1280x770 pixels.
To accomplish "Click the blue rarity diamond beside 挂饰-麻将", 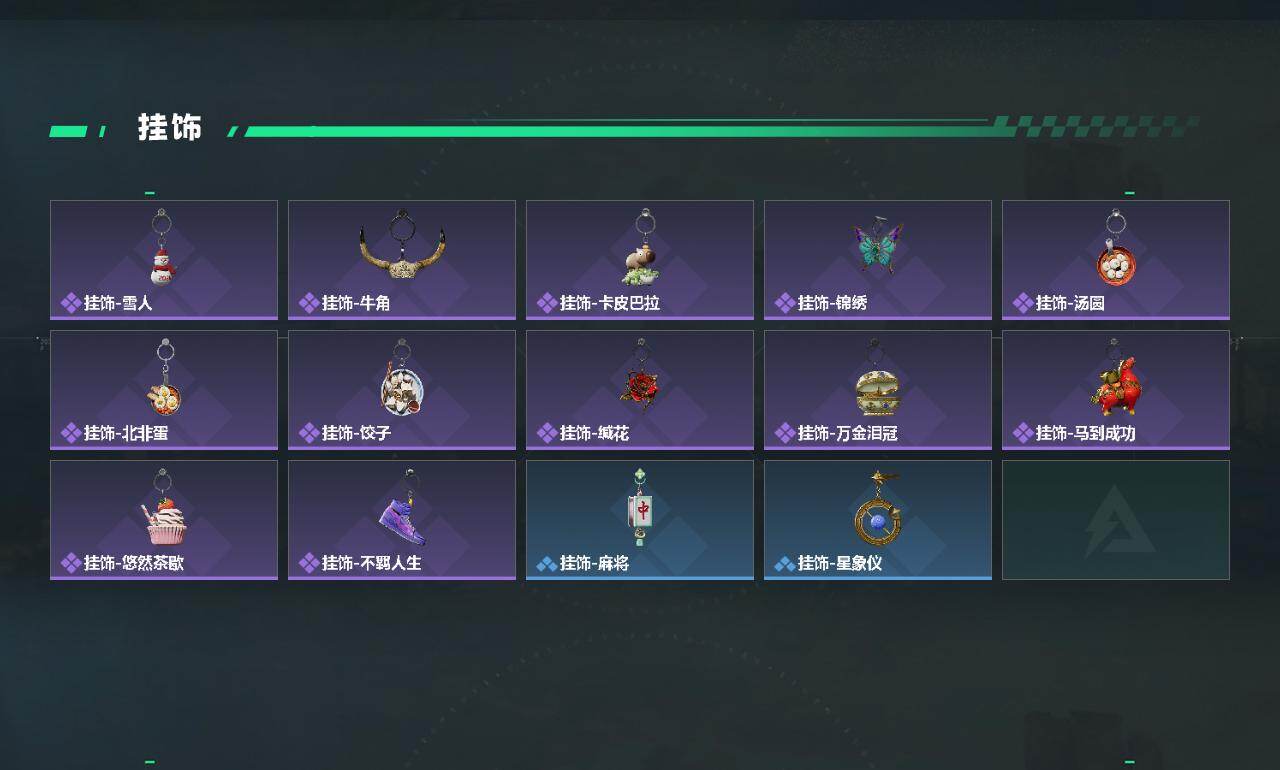I will coord(546,564).
